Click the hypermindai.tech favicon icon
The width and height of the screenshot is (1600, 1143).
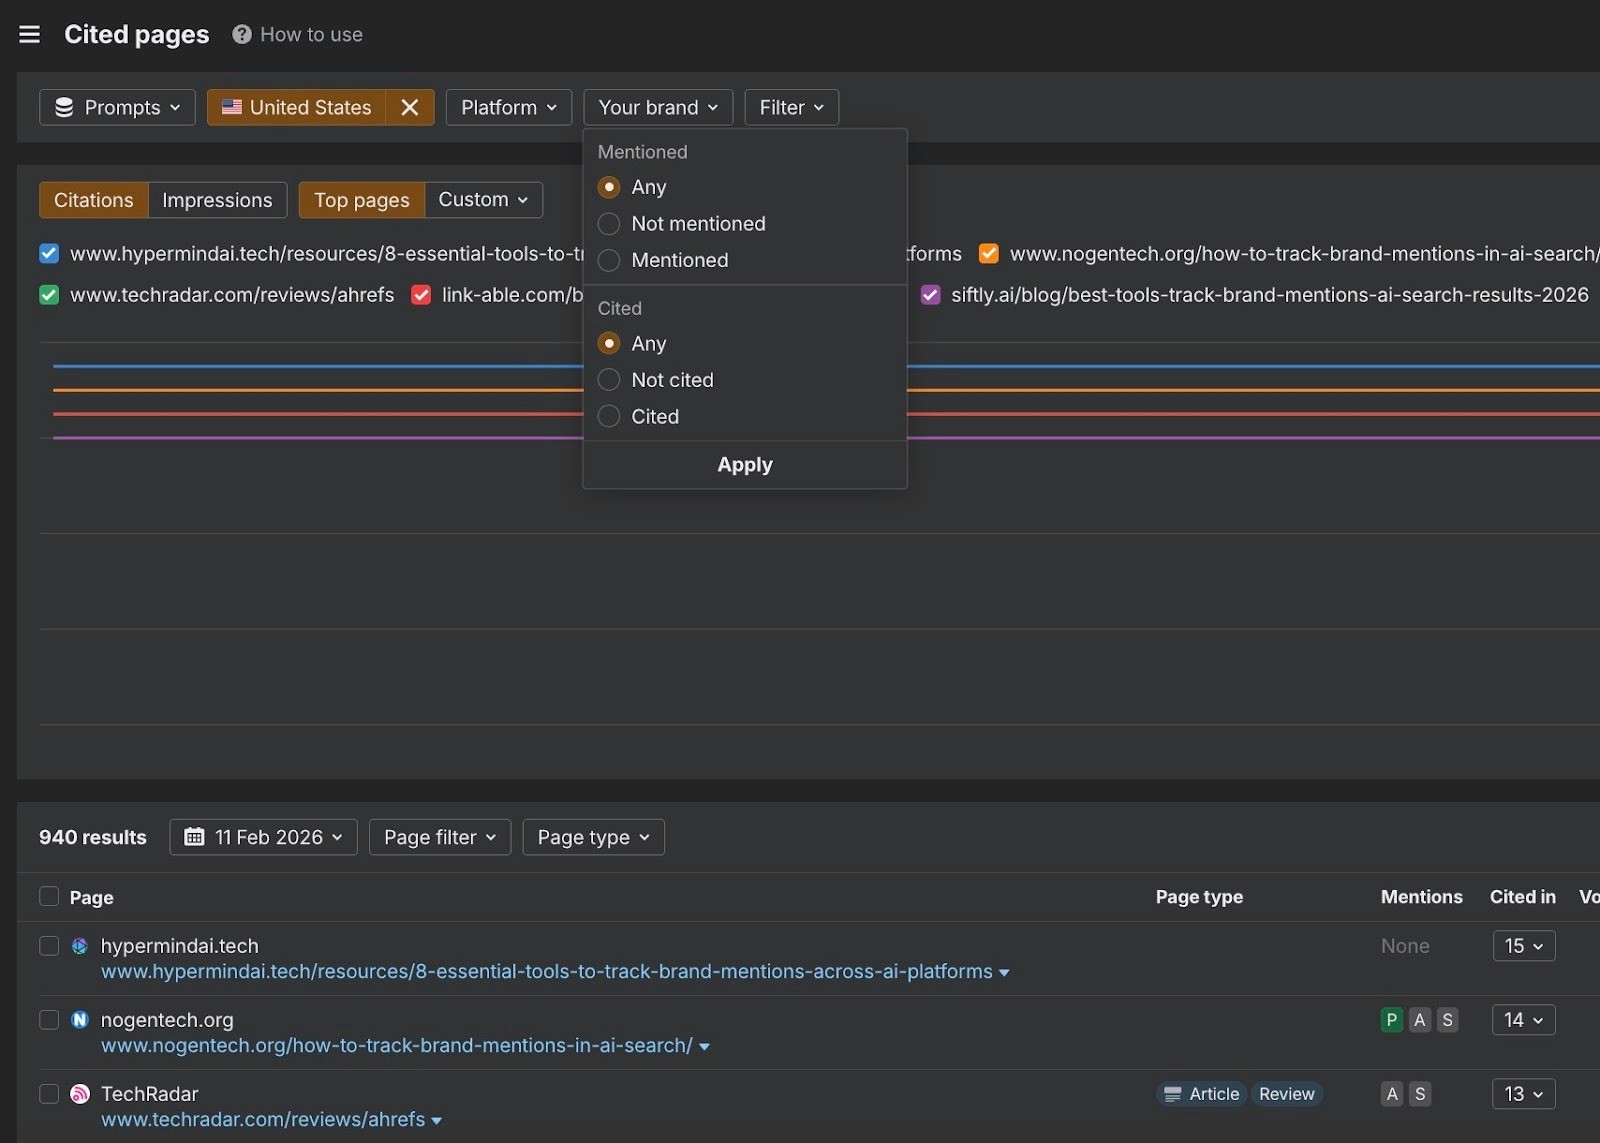click(x=80, y=946)
